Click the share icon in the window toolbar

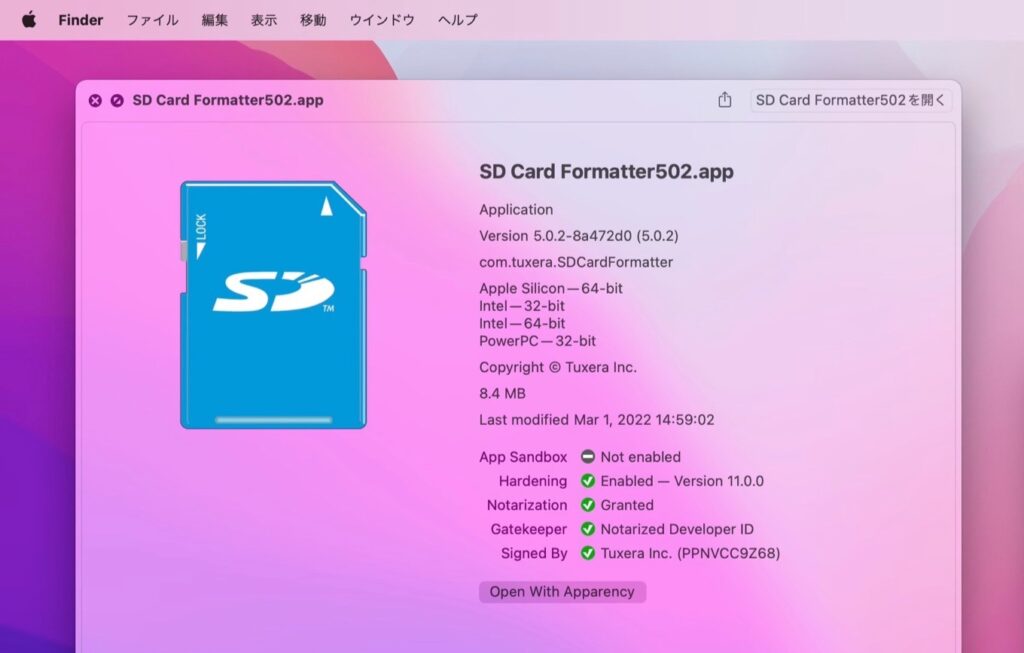724,100
